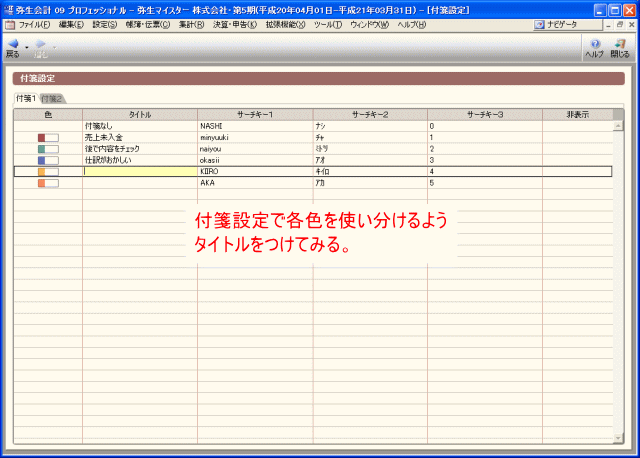Select the green swatch for 後で内容をチェック
The width and height of the screenshot is (640, 458).
click(x=48, y=149)
